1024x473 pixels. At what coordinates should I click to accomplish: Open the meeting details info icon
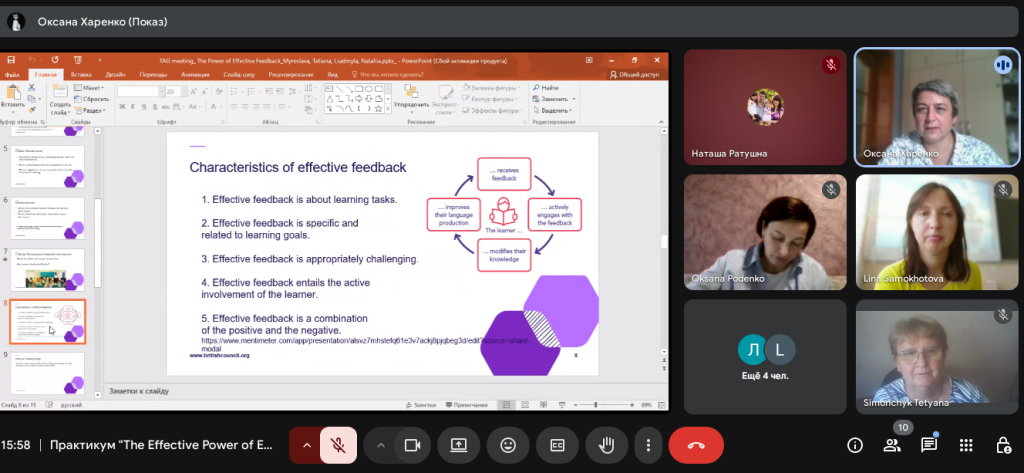click(855, 445)
